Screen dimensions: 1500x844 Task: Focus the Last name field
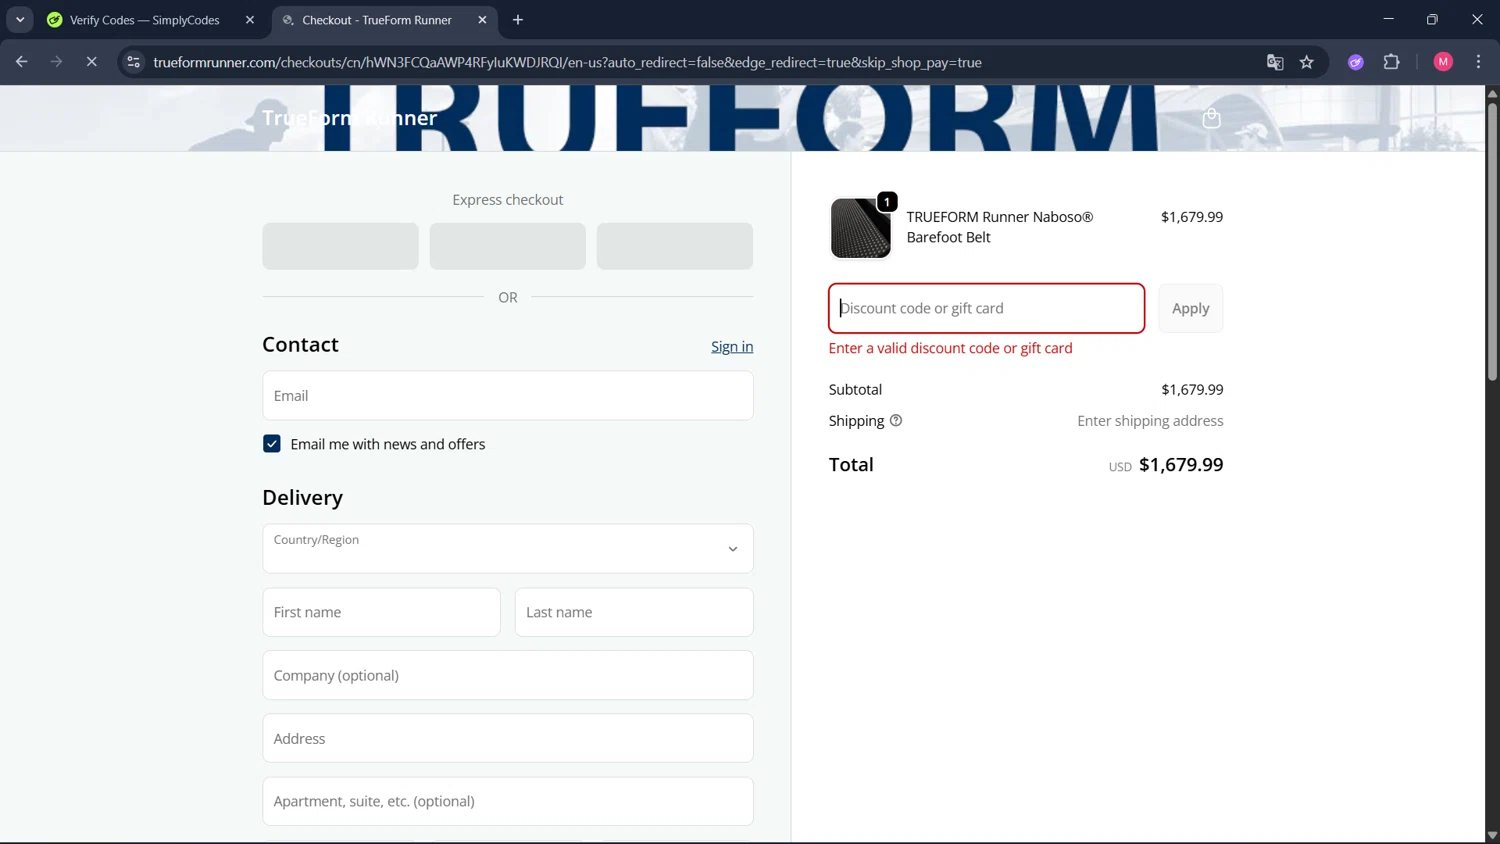634,612
